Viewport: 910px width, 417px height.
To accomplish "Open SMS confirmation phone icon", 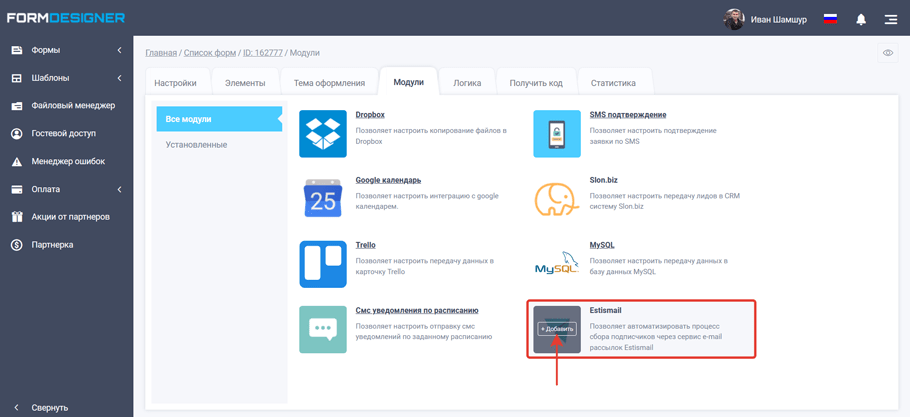I will [x=557, y=134].
